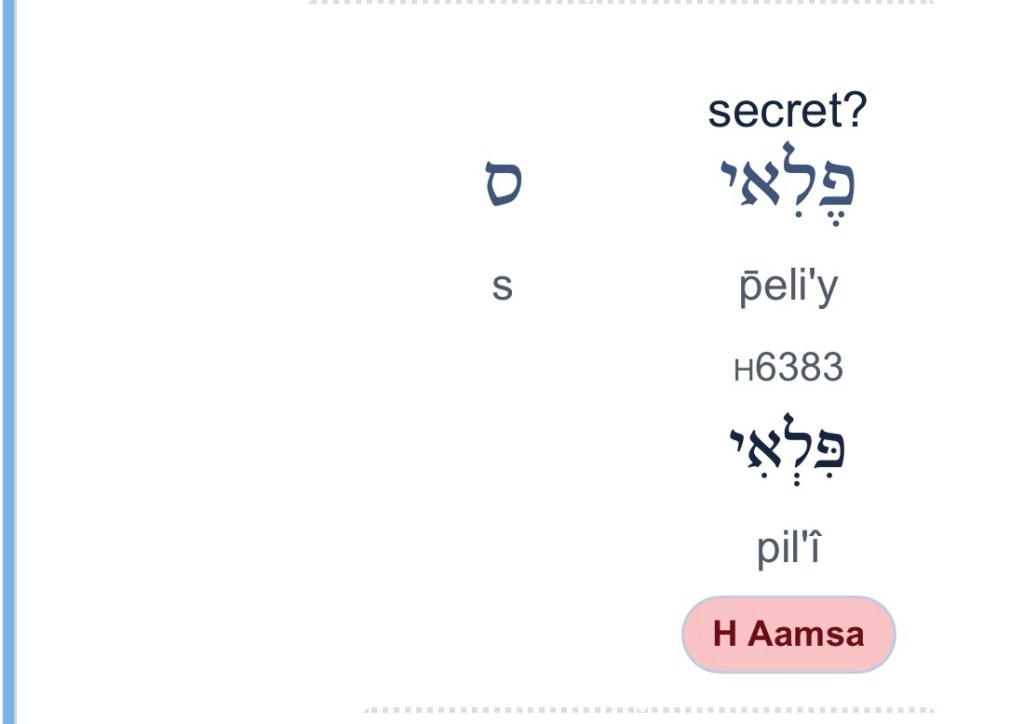This screenshot has height=724, width=1024.
Task: Open Strong's number H6383
Action: (x=788, y=368)
